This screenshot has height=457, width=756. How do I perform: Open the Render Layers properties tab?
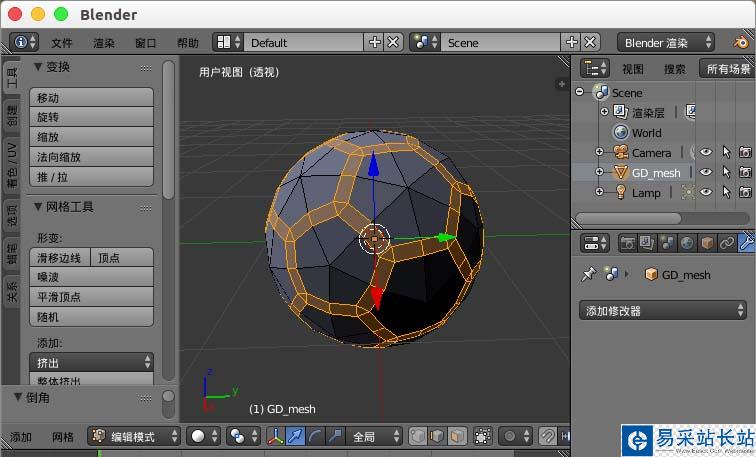[647, 243]
